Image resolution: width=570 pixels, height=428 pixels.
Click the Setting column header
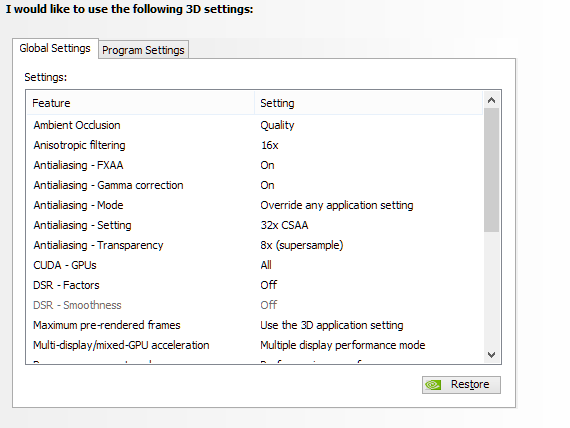pyautogui.click(x=369, y=103)
